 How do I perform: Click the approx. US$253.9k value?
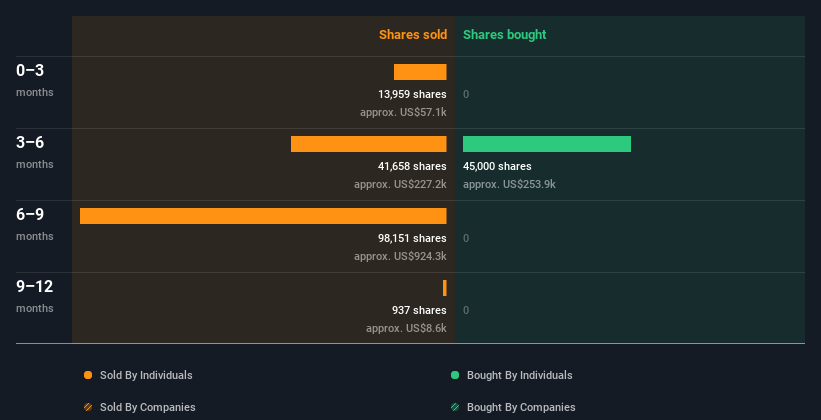coord(509,184)
